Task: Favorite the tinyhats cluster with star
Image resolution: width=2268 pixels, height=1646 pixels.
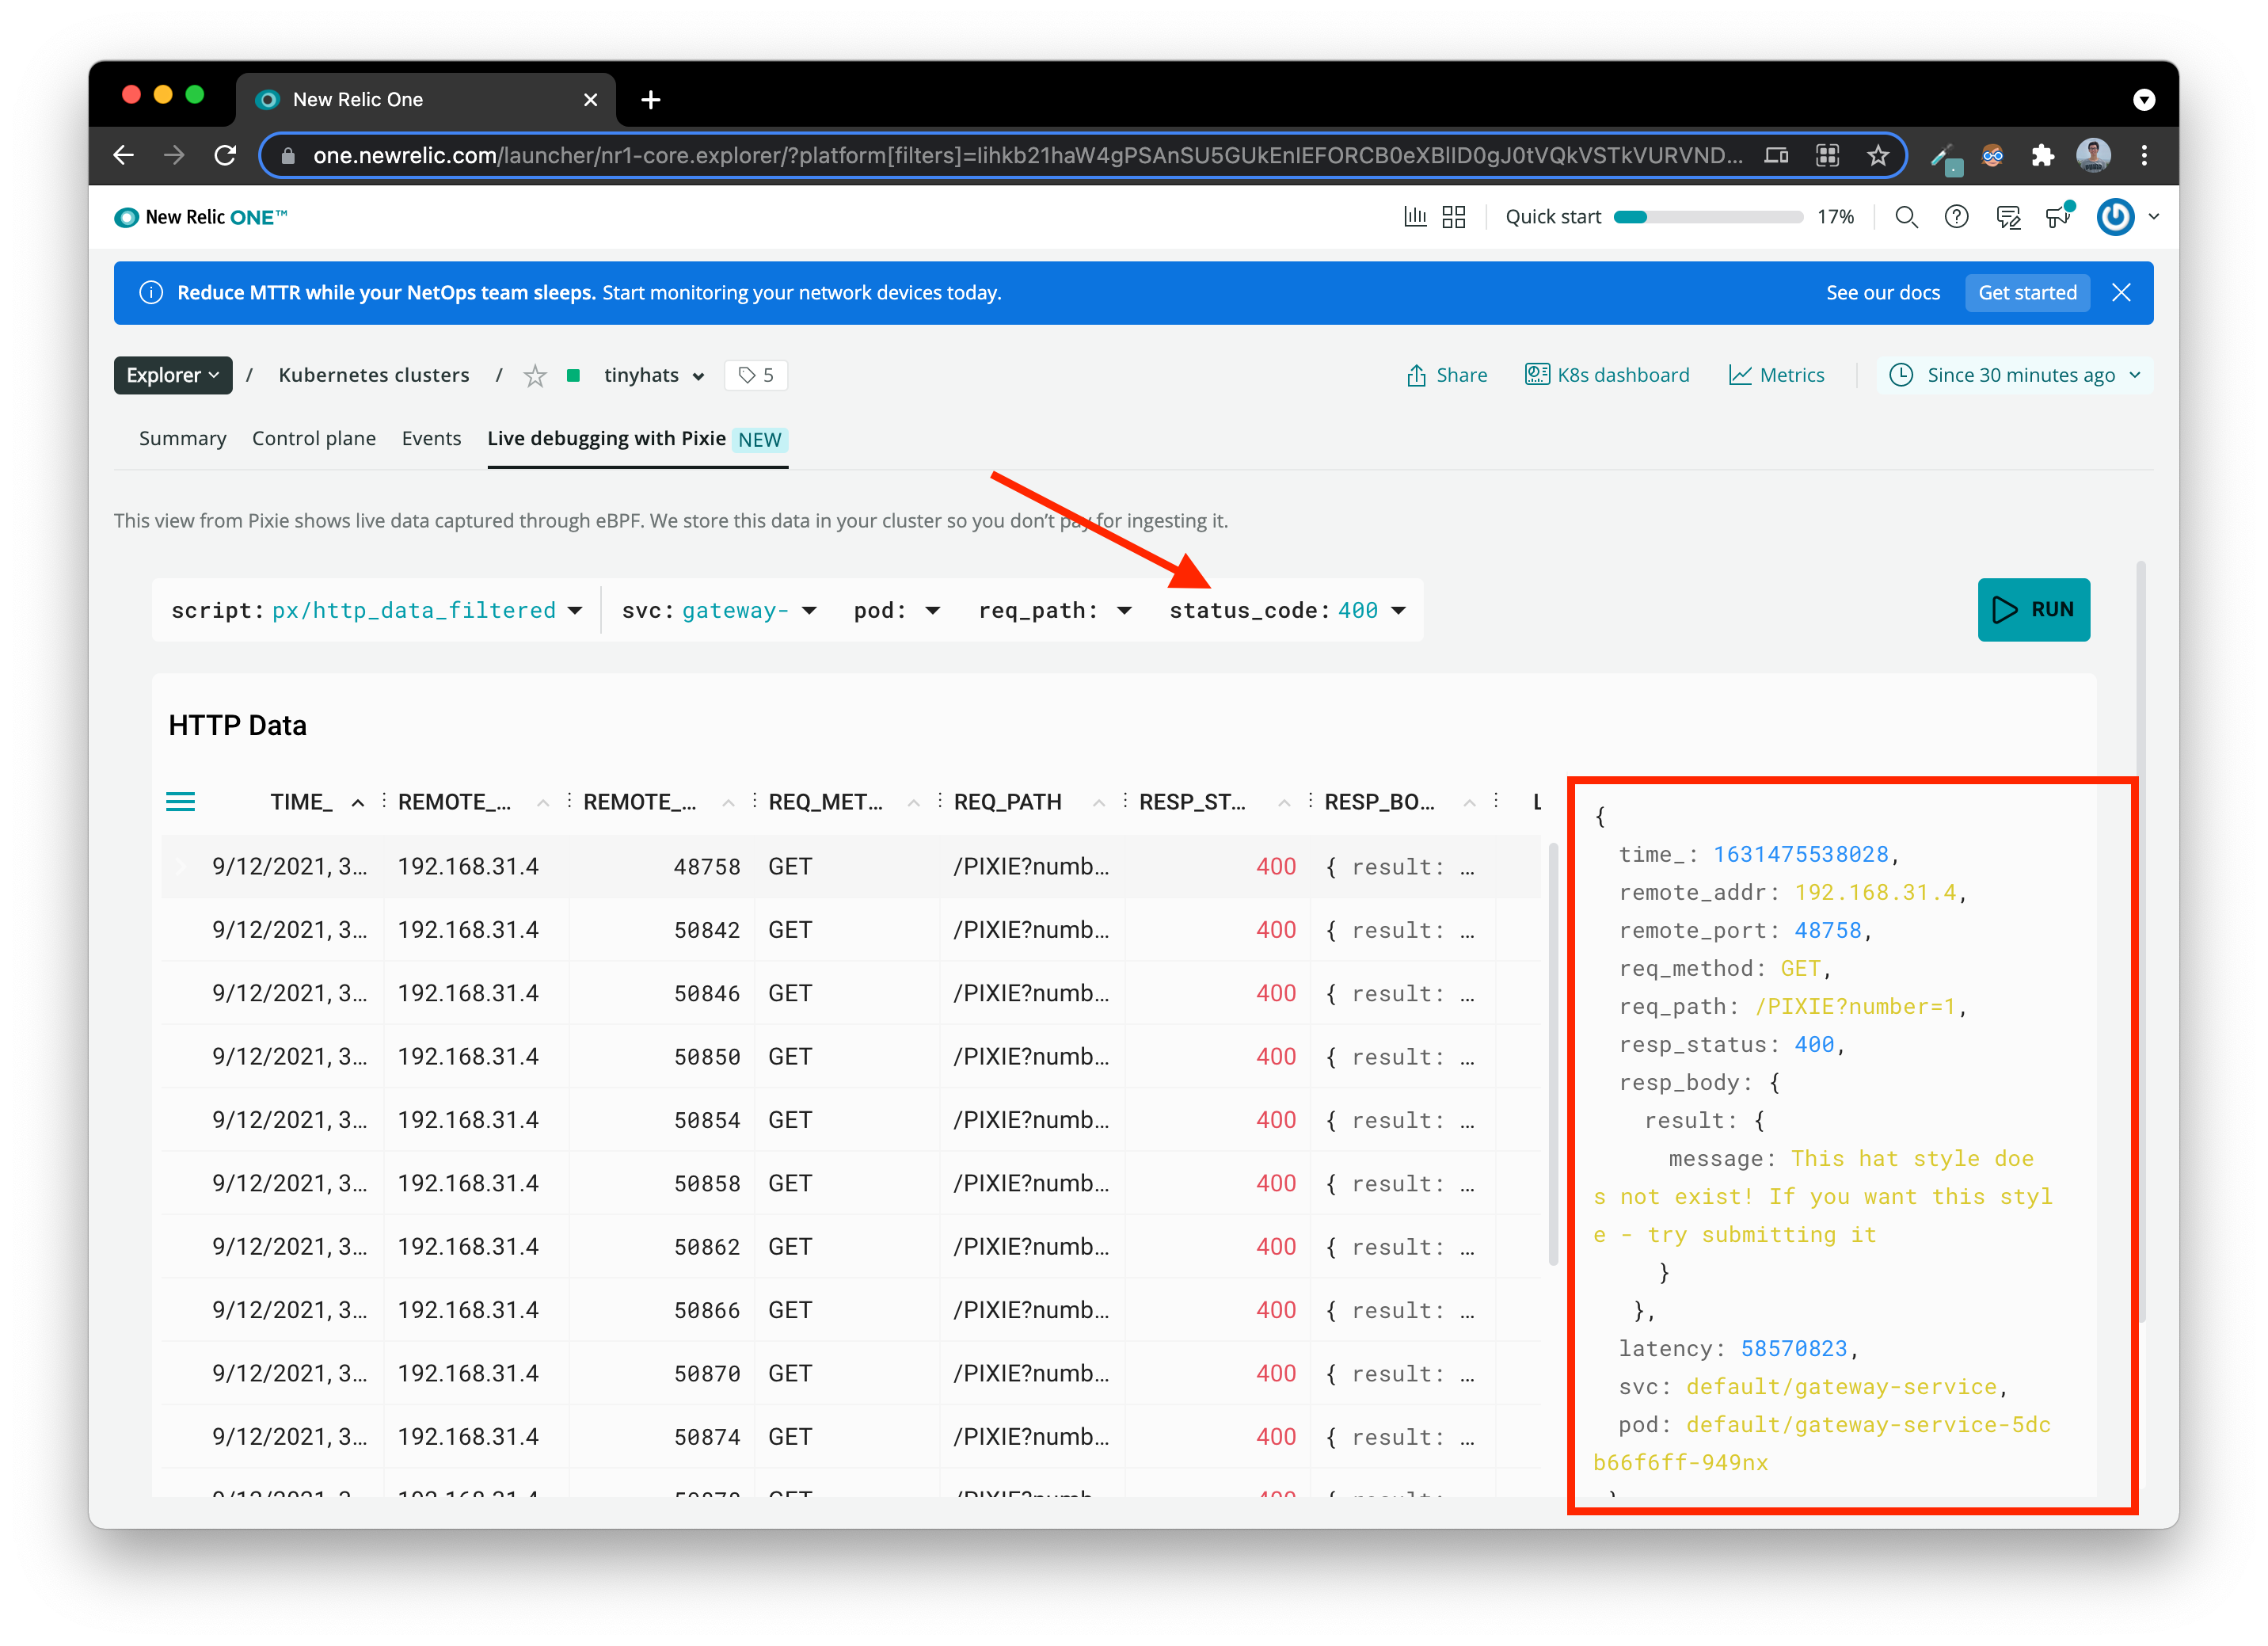Action: [535, 376]
